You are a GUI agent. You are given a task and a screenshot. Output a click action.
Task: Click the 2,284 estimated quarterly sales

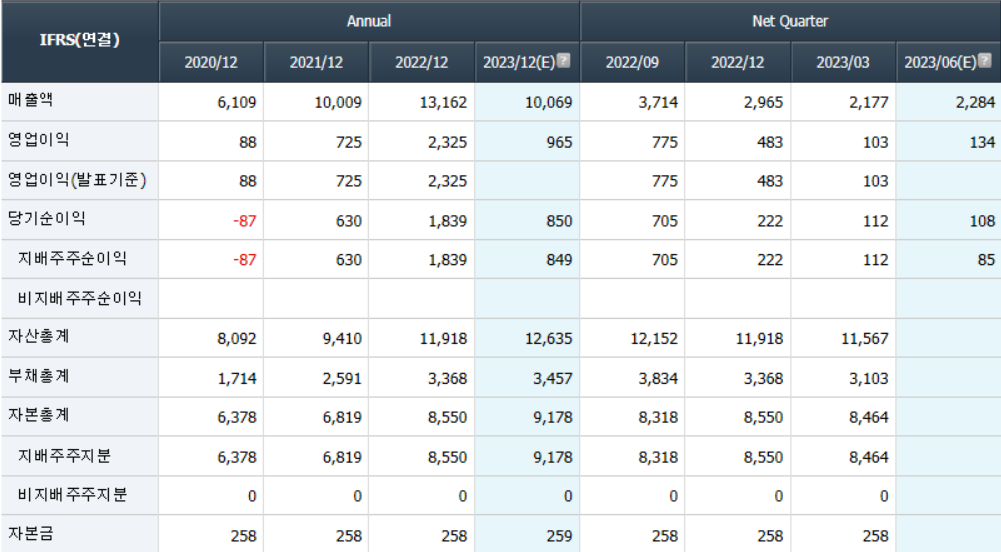tap(975, 102)
